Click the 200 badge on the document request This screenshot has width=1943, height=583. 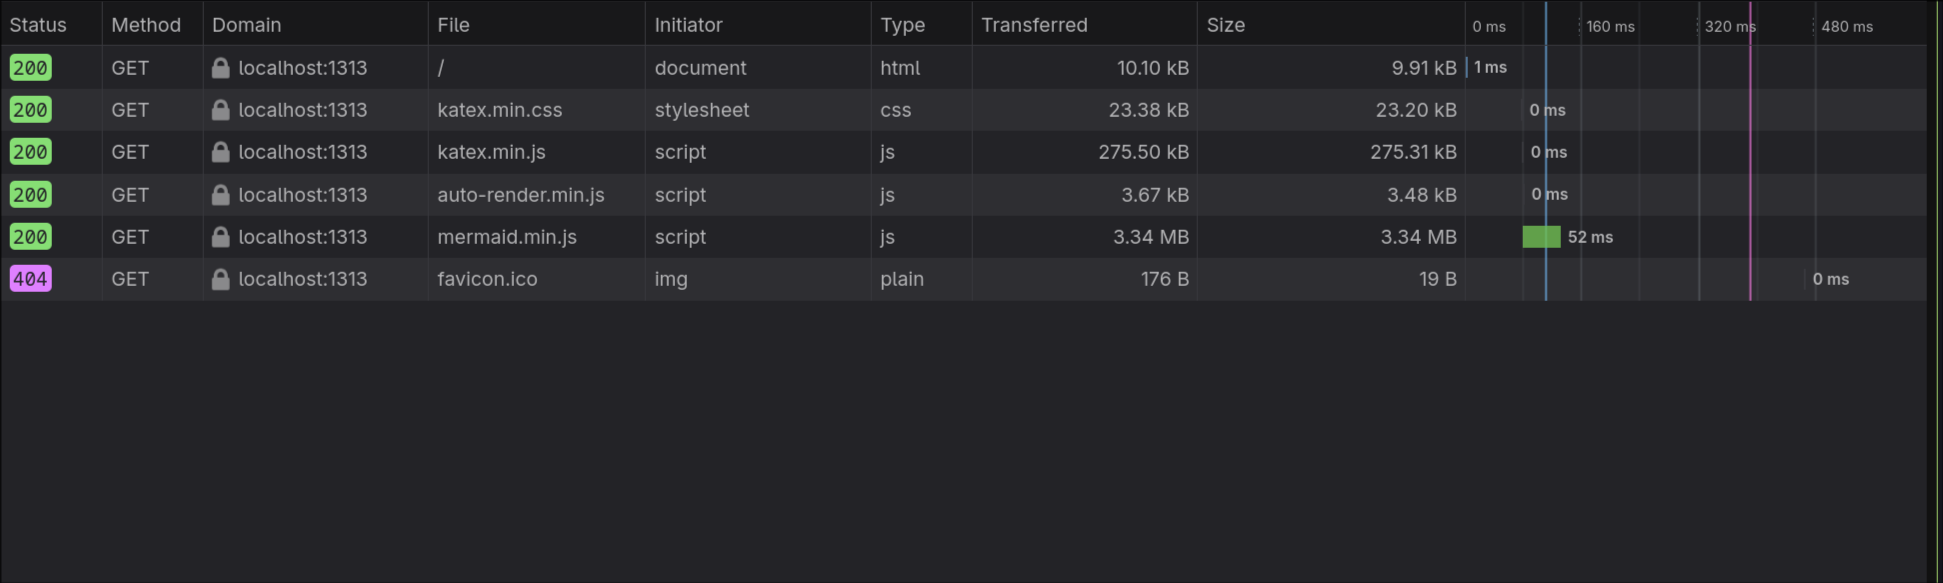click(x=30, y=67)
